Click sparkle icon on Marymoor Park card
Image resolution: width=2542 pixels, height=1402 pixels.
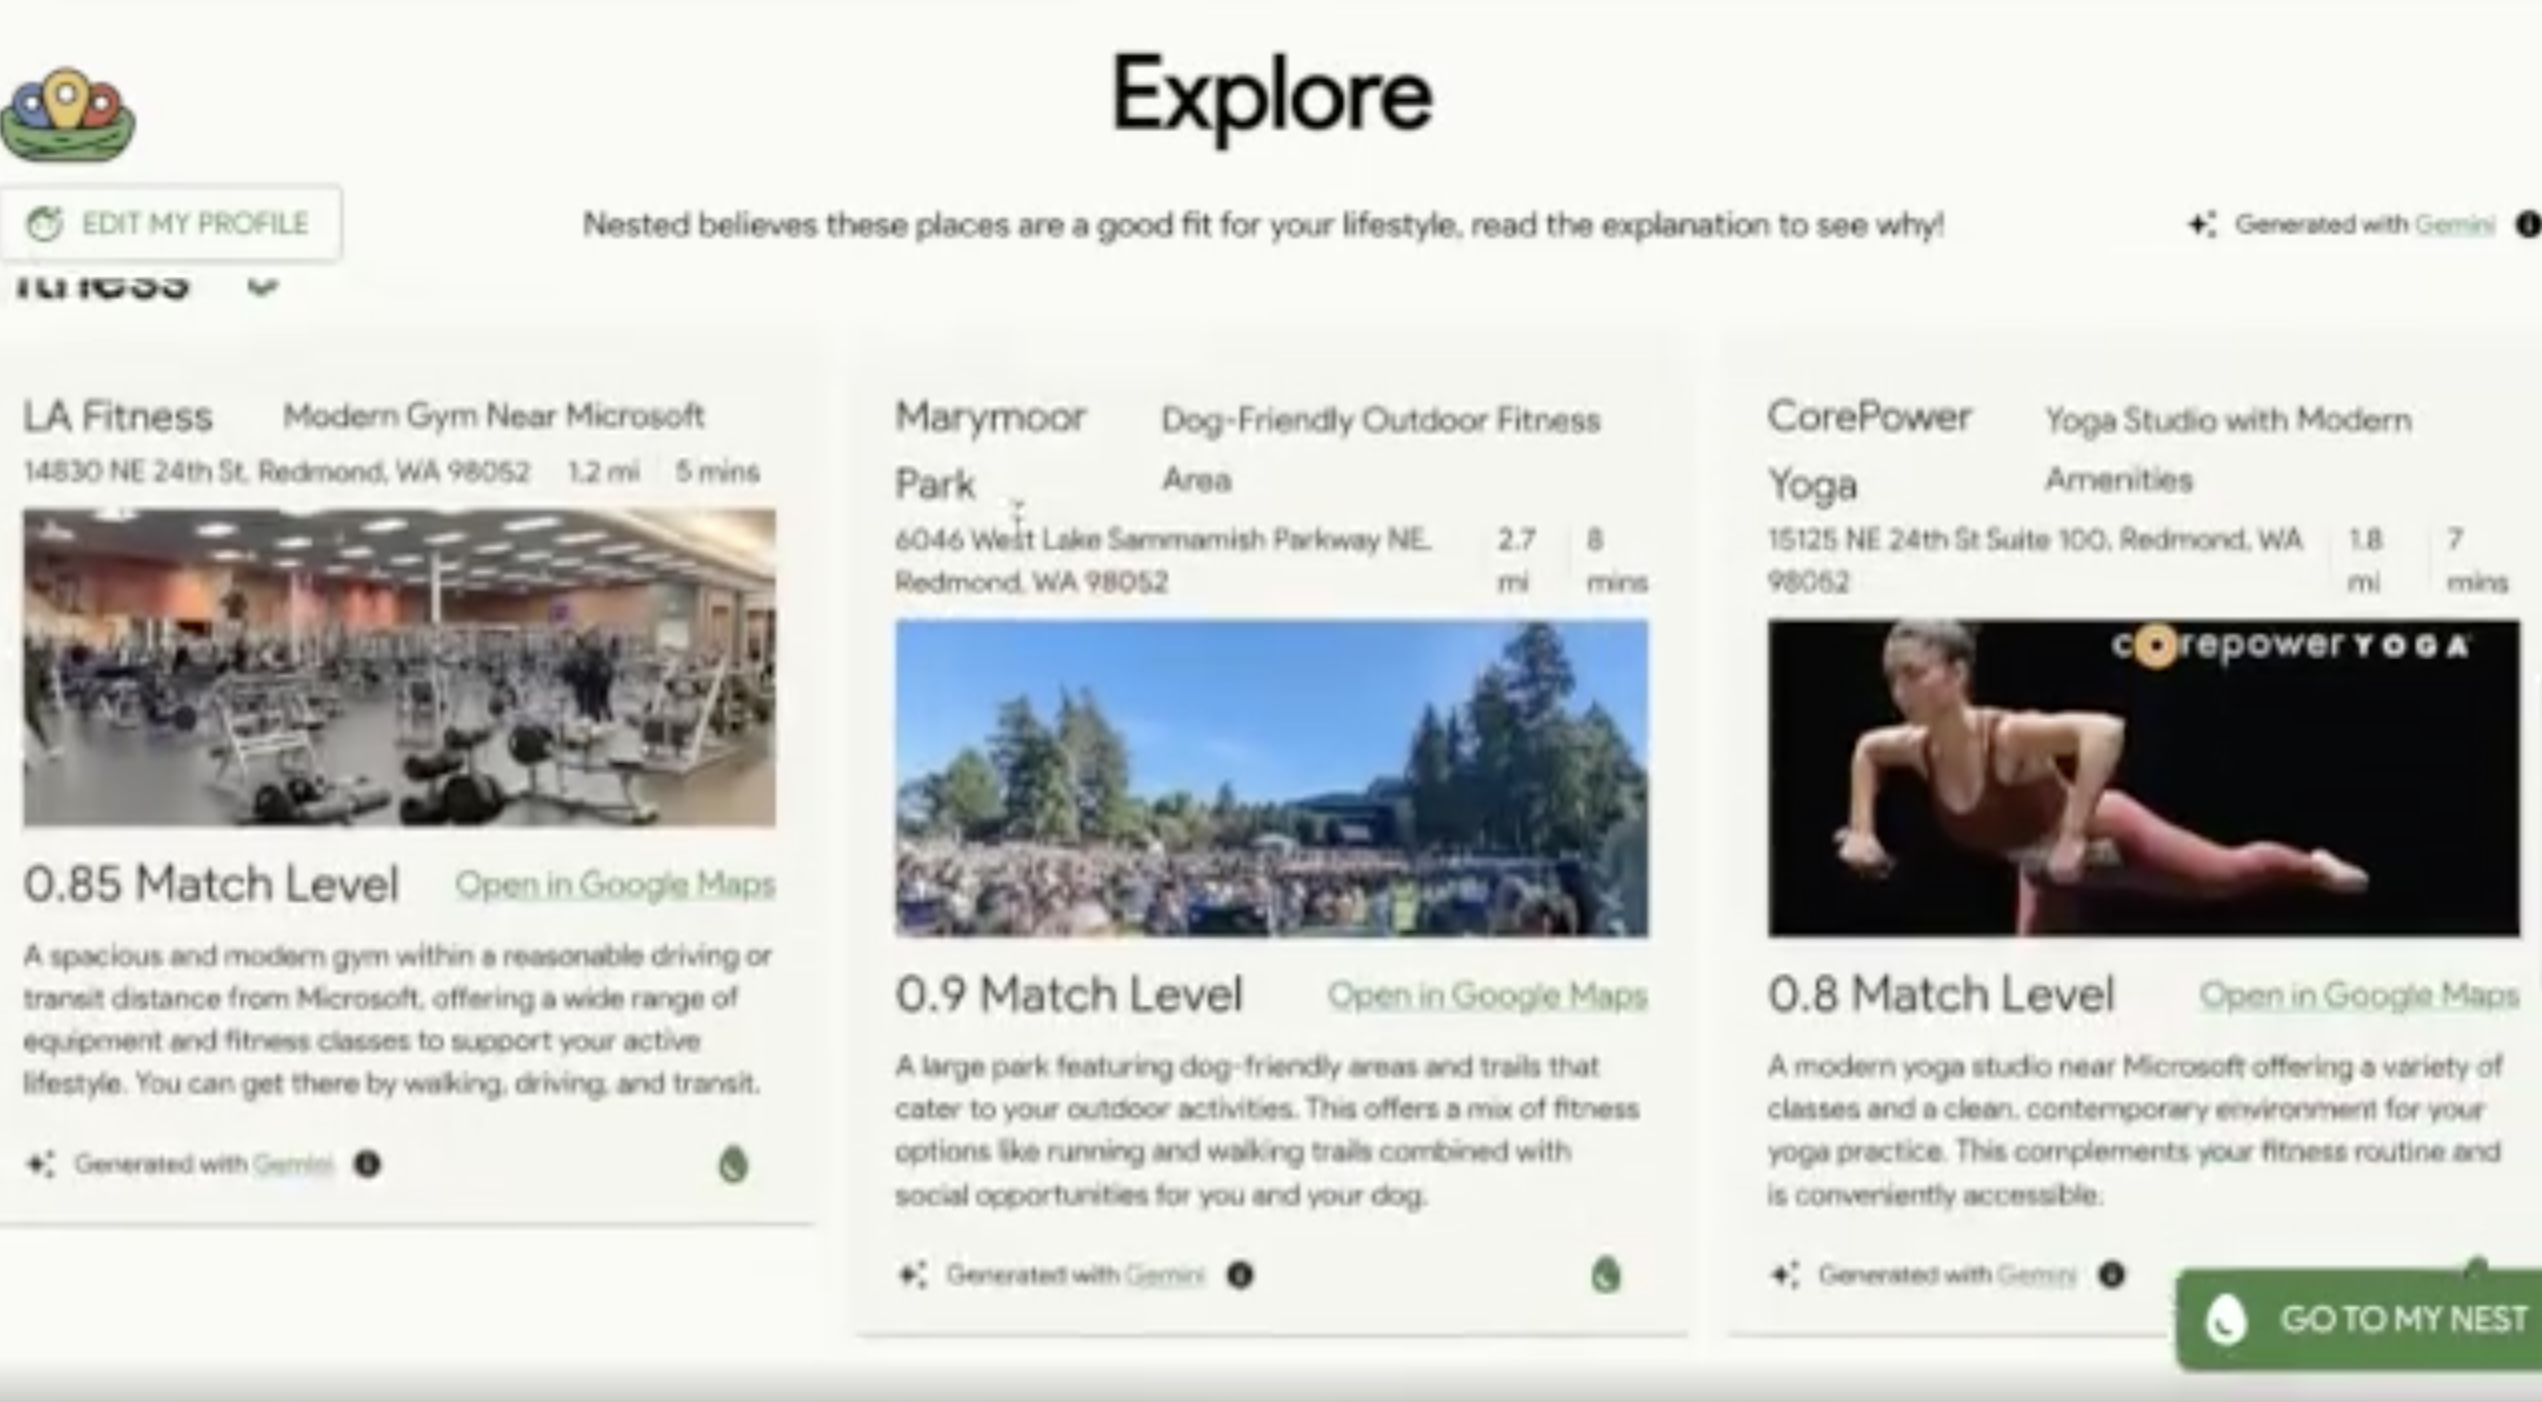click(x=912, y=1275)
